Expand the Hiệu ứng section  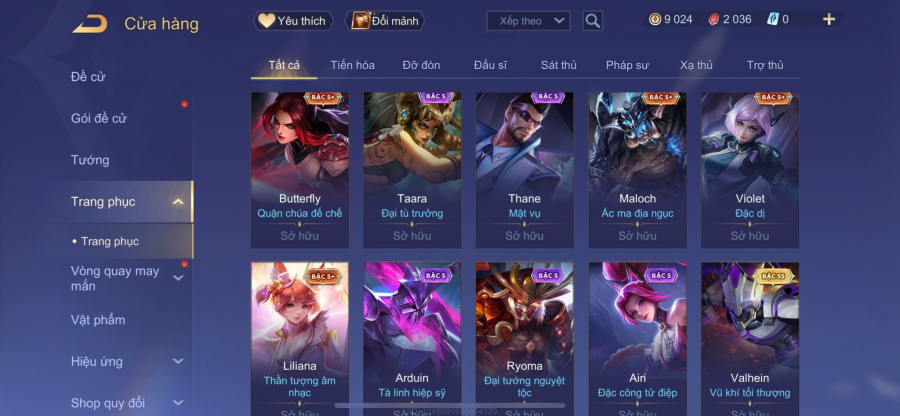(x=178, y=361)
